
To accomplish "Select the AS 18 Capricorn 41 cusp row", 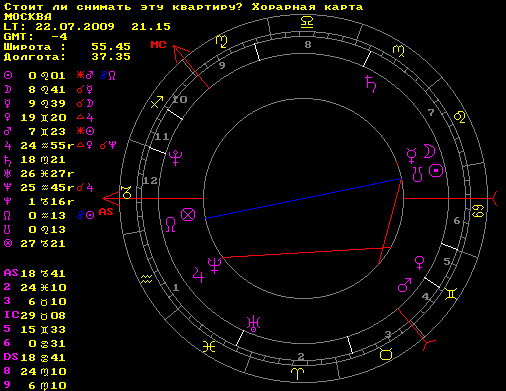I will [35, 274].
